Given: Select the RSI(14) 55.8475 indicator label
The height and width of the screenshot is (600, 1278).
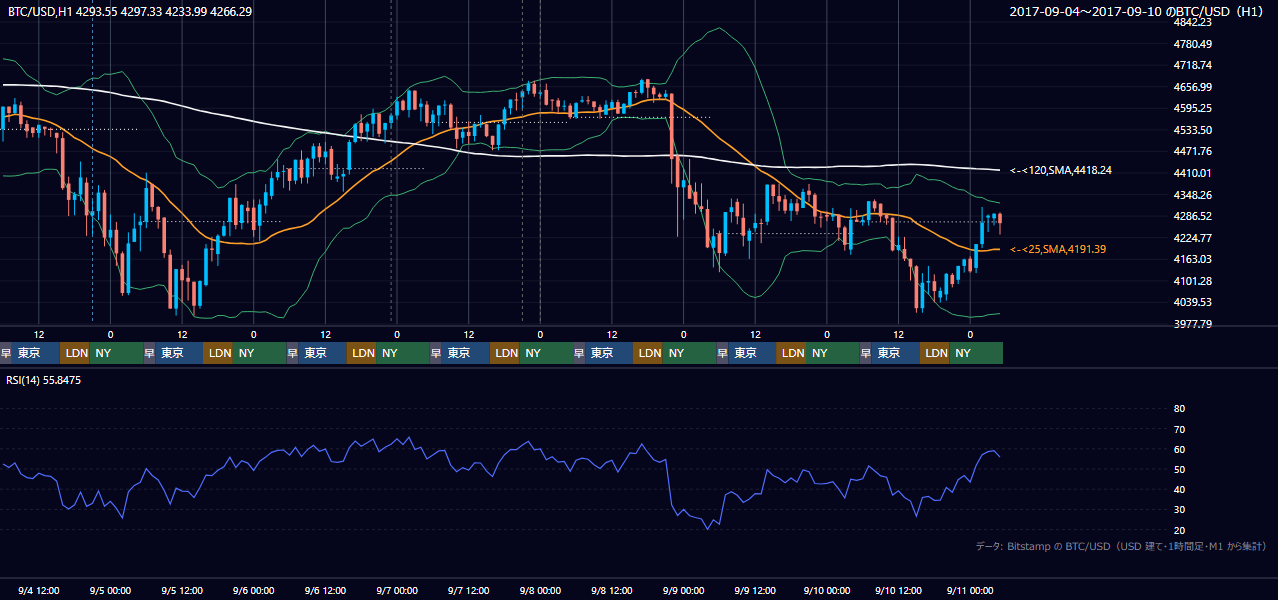Looking at the screenshot, I should 44,380.
